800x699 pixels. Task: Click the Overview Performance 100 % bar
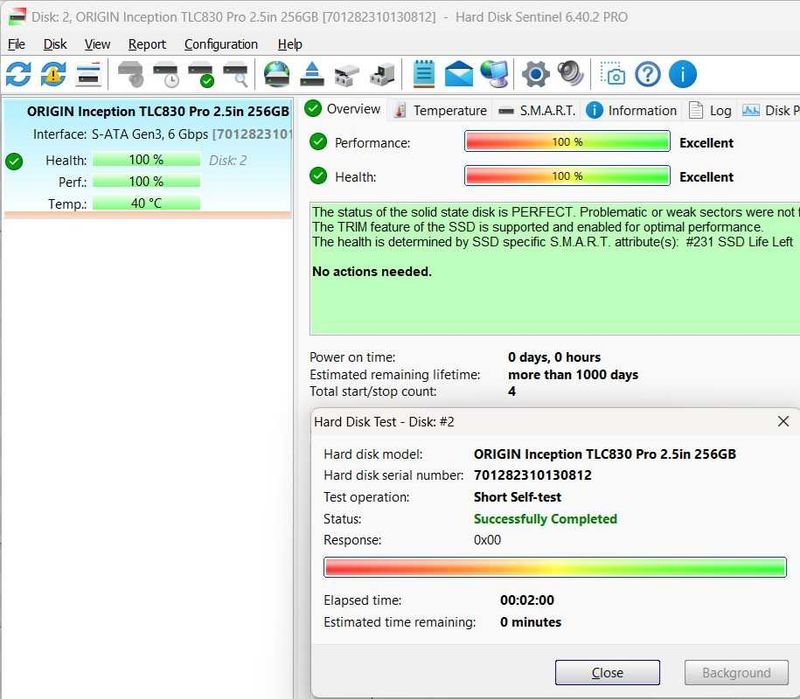[567, 142]
